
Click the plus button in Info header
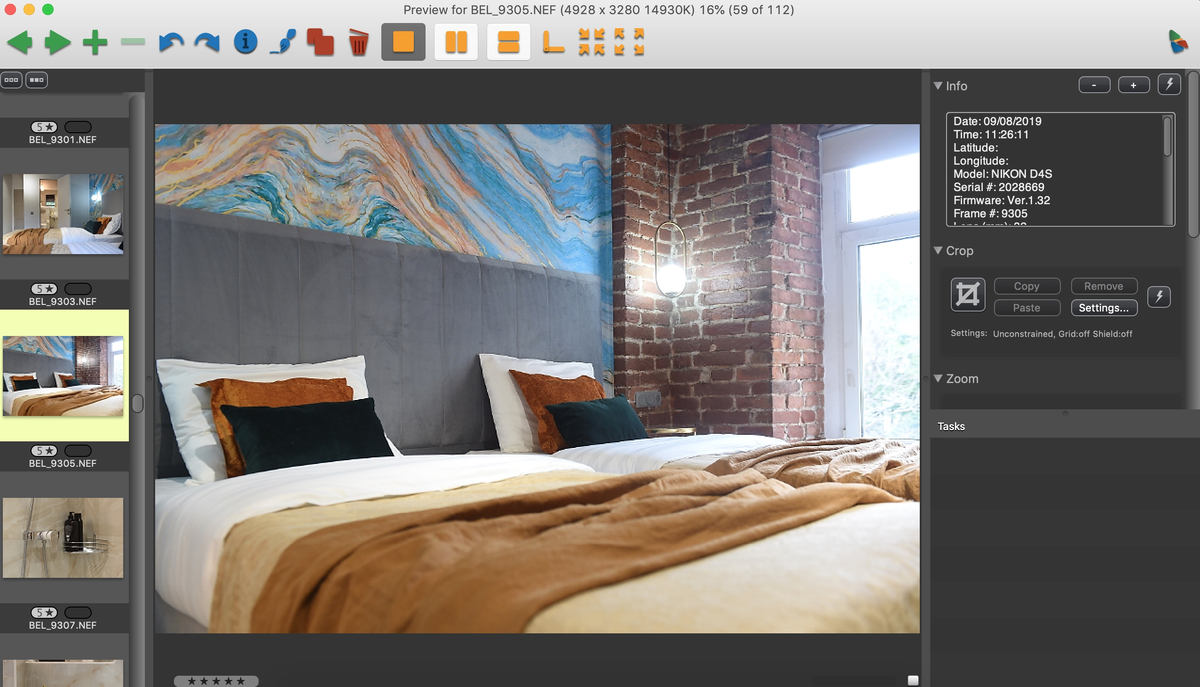pos(1133,85)
